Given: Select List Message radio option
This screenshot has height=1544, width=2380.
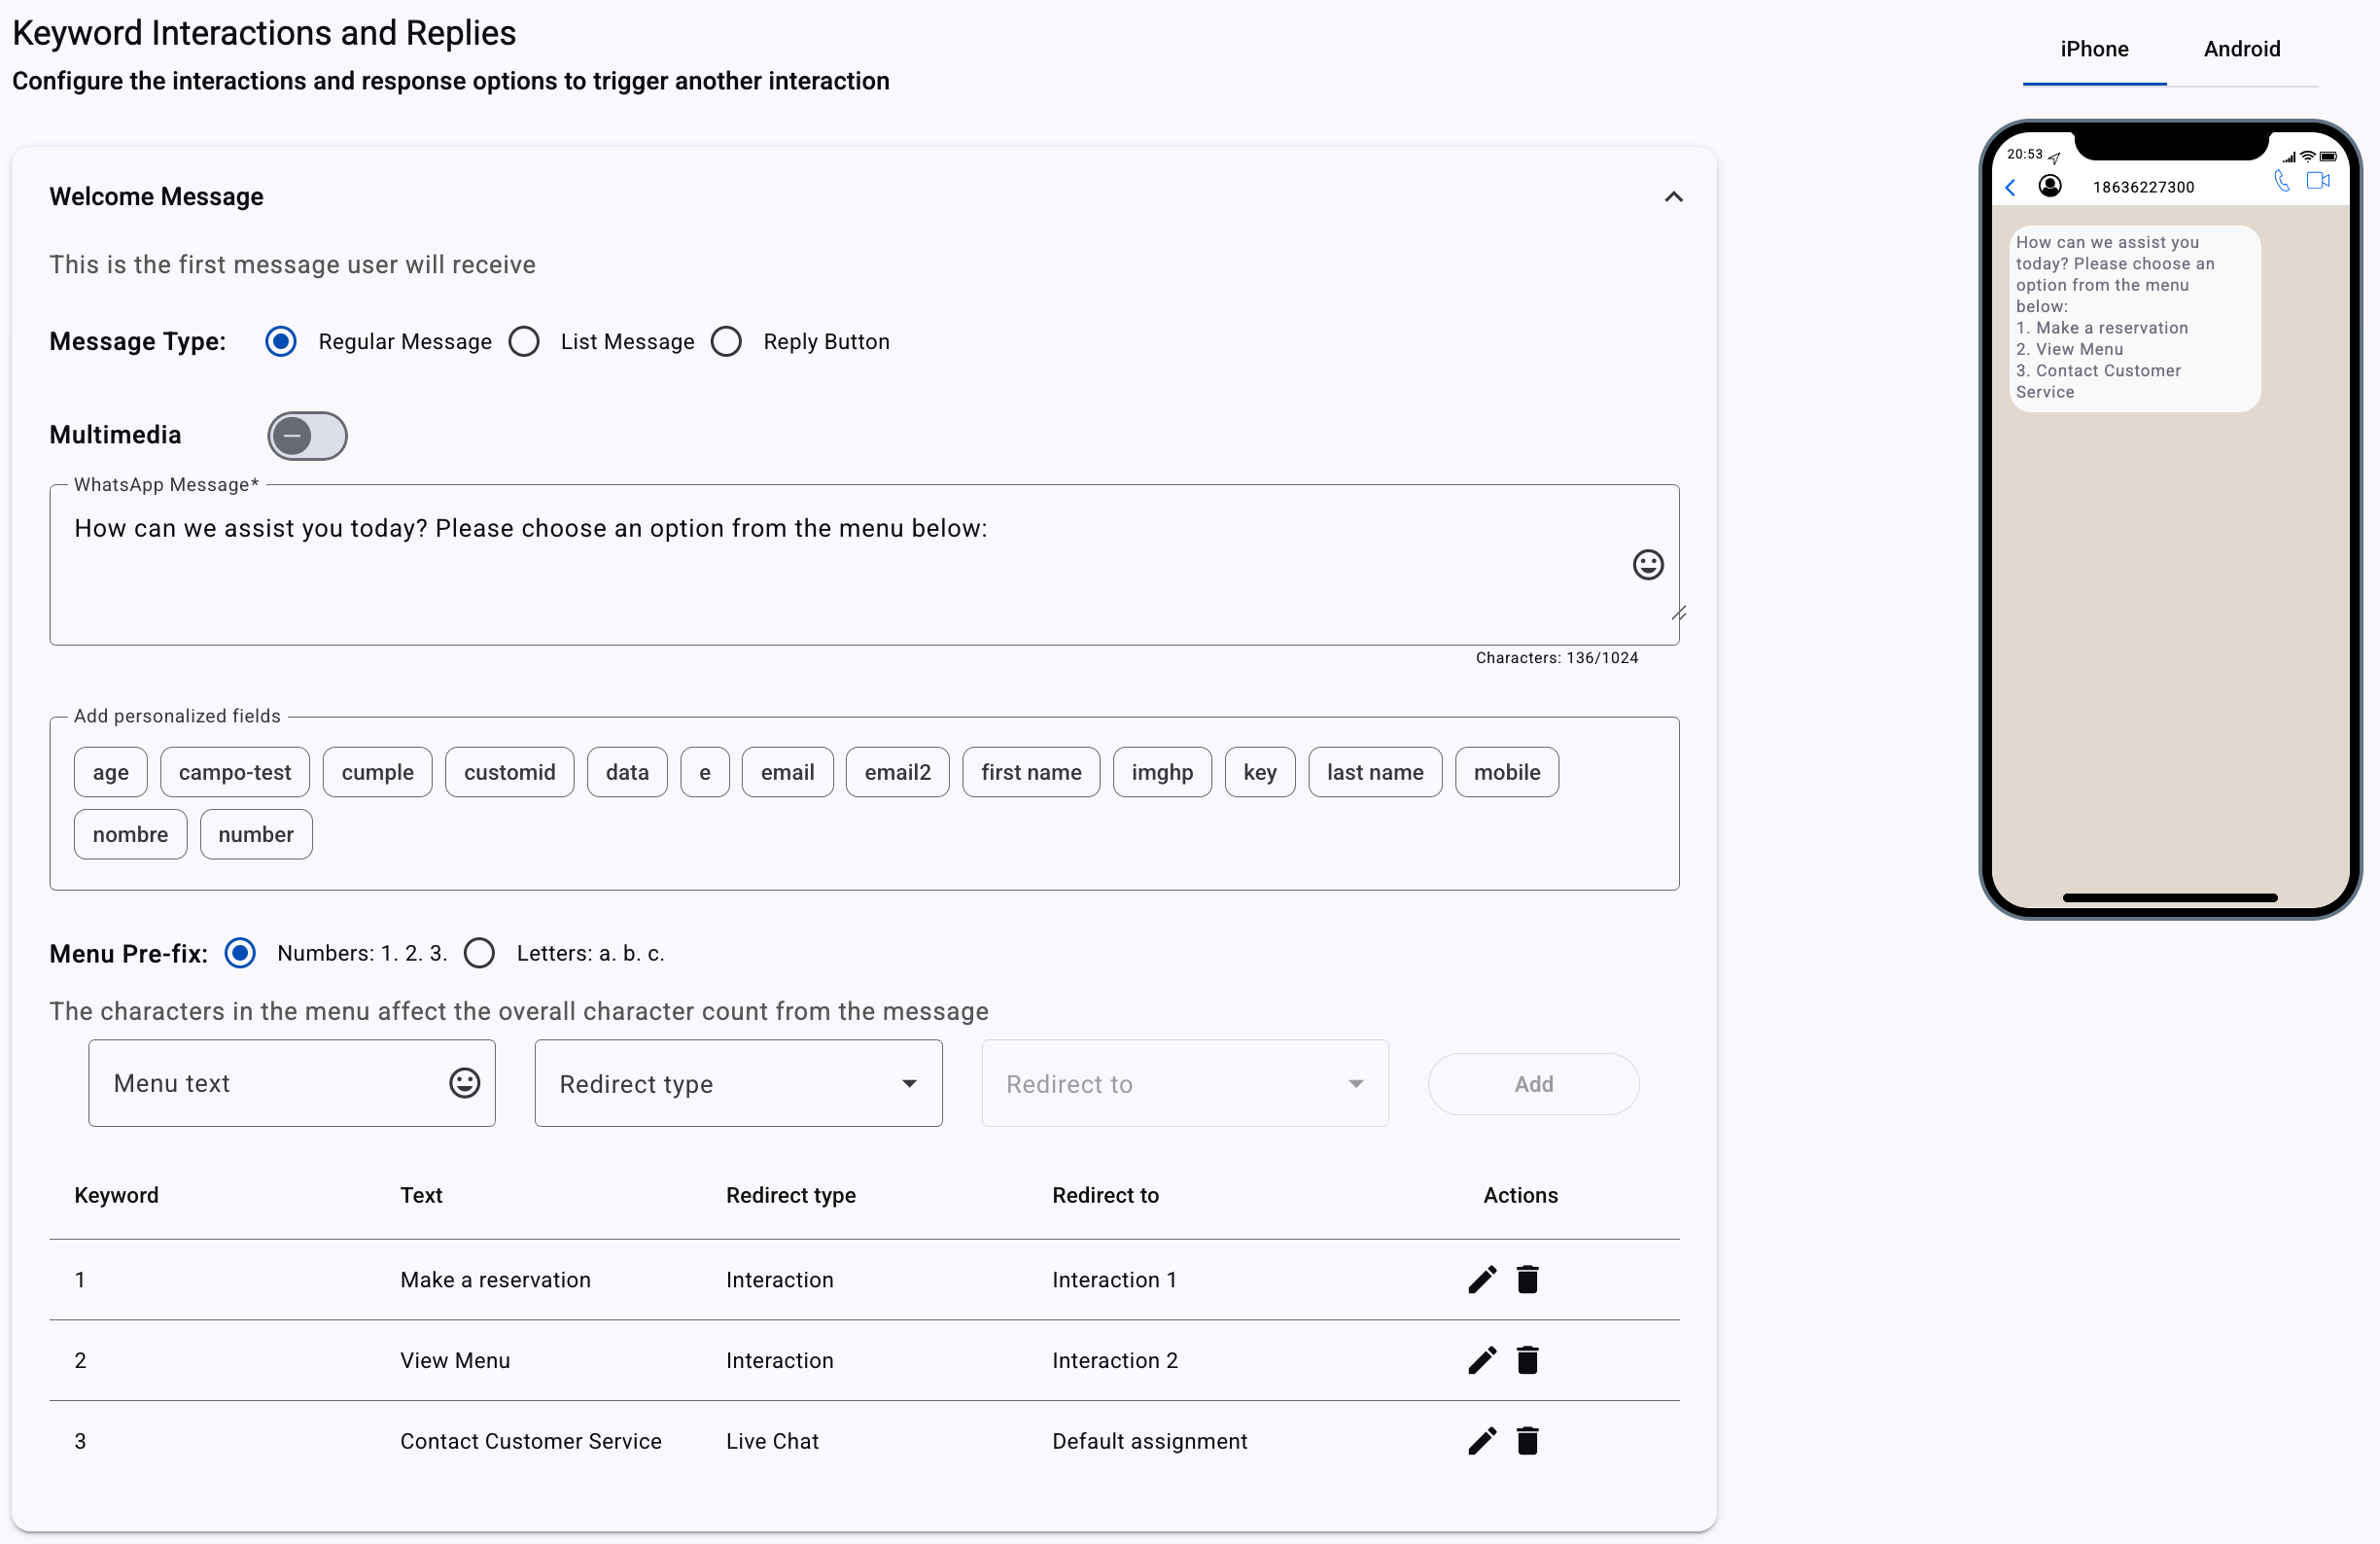Looking at the screenshot, I should 524,342.
